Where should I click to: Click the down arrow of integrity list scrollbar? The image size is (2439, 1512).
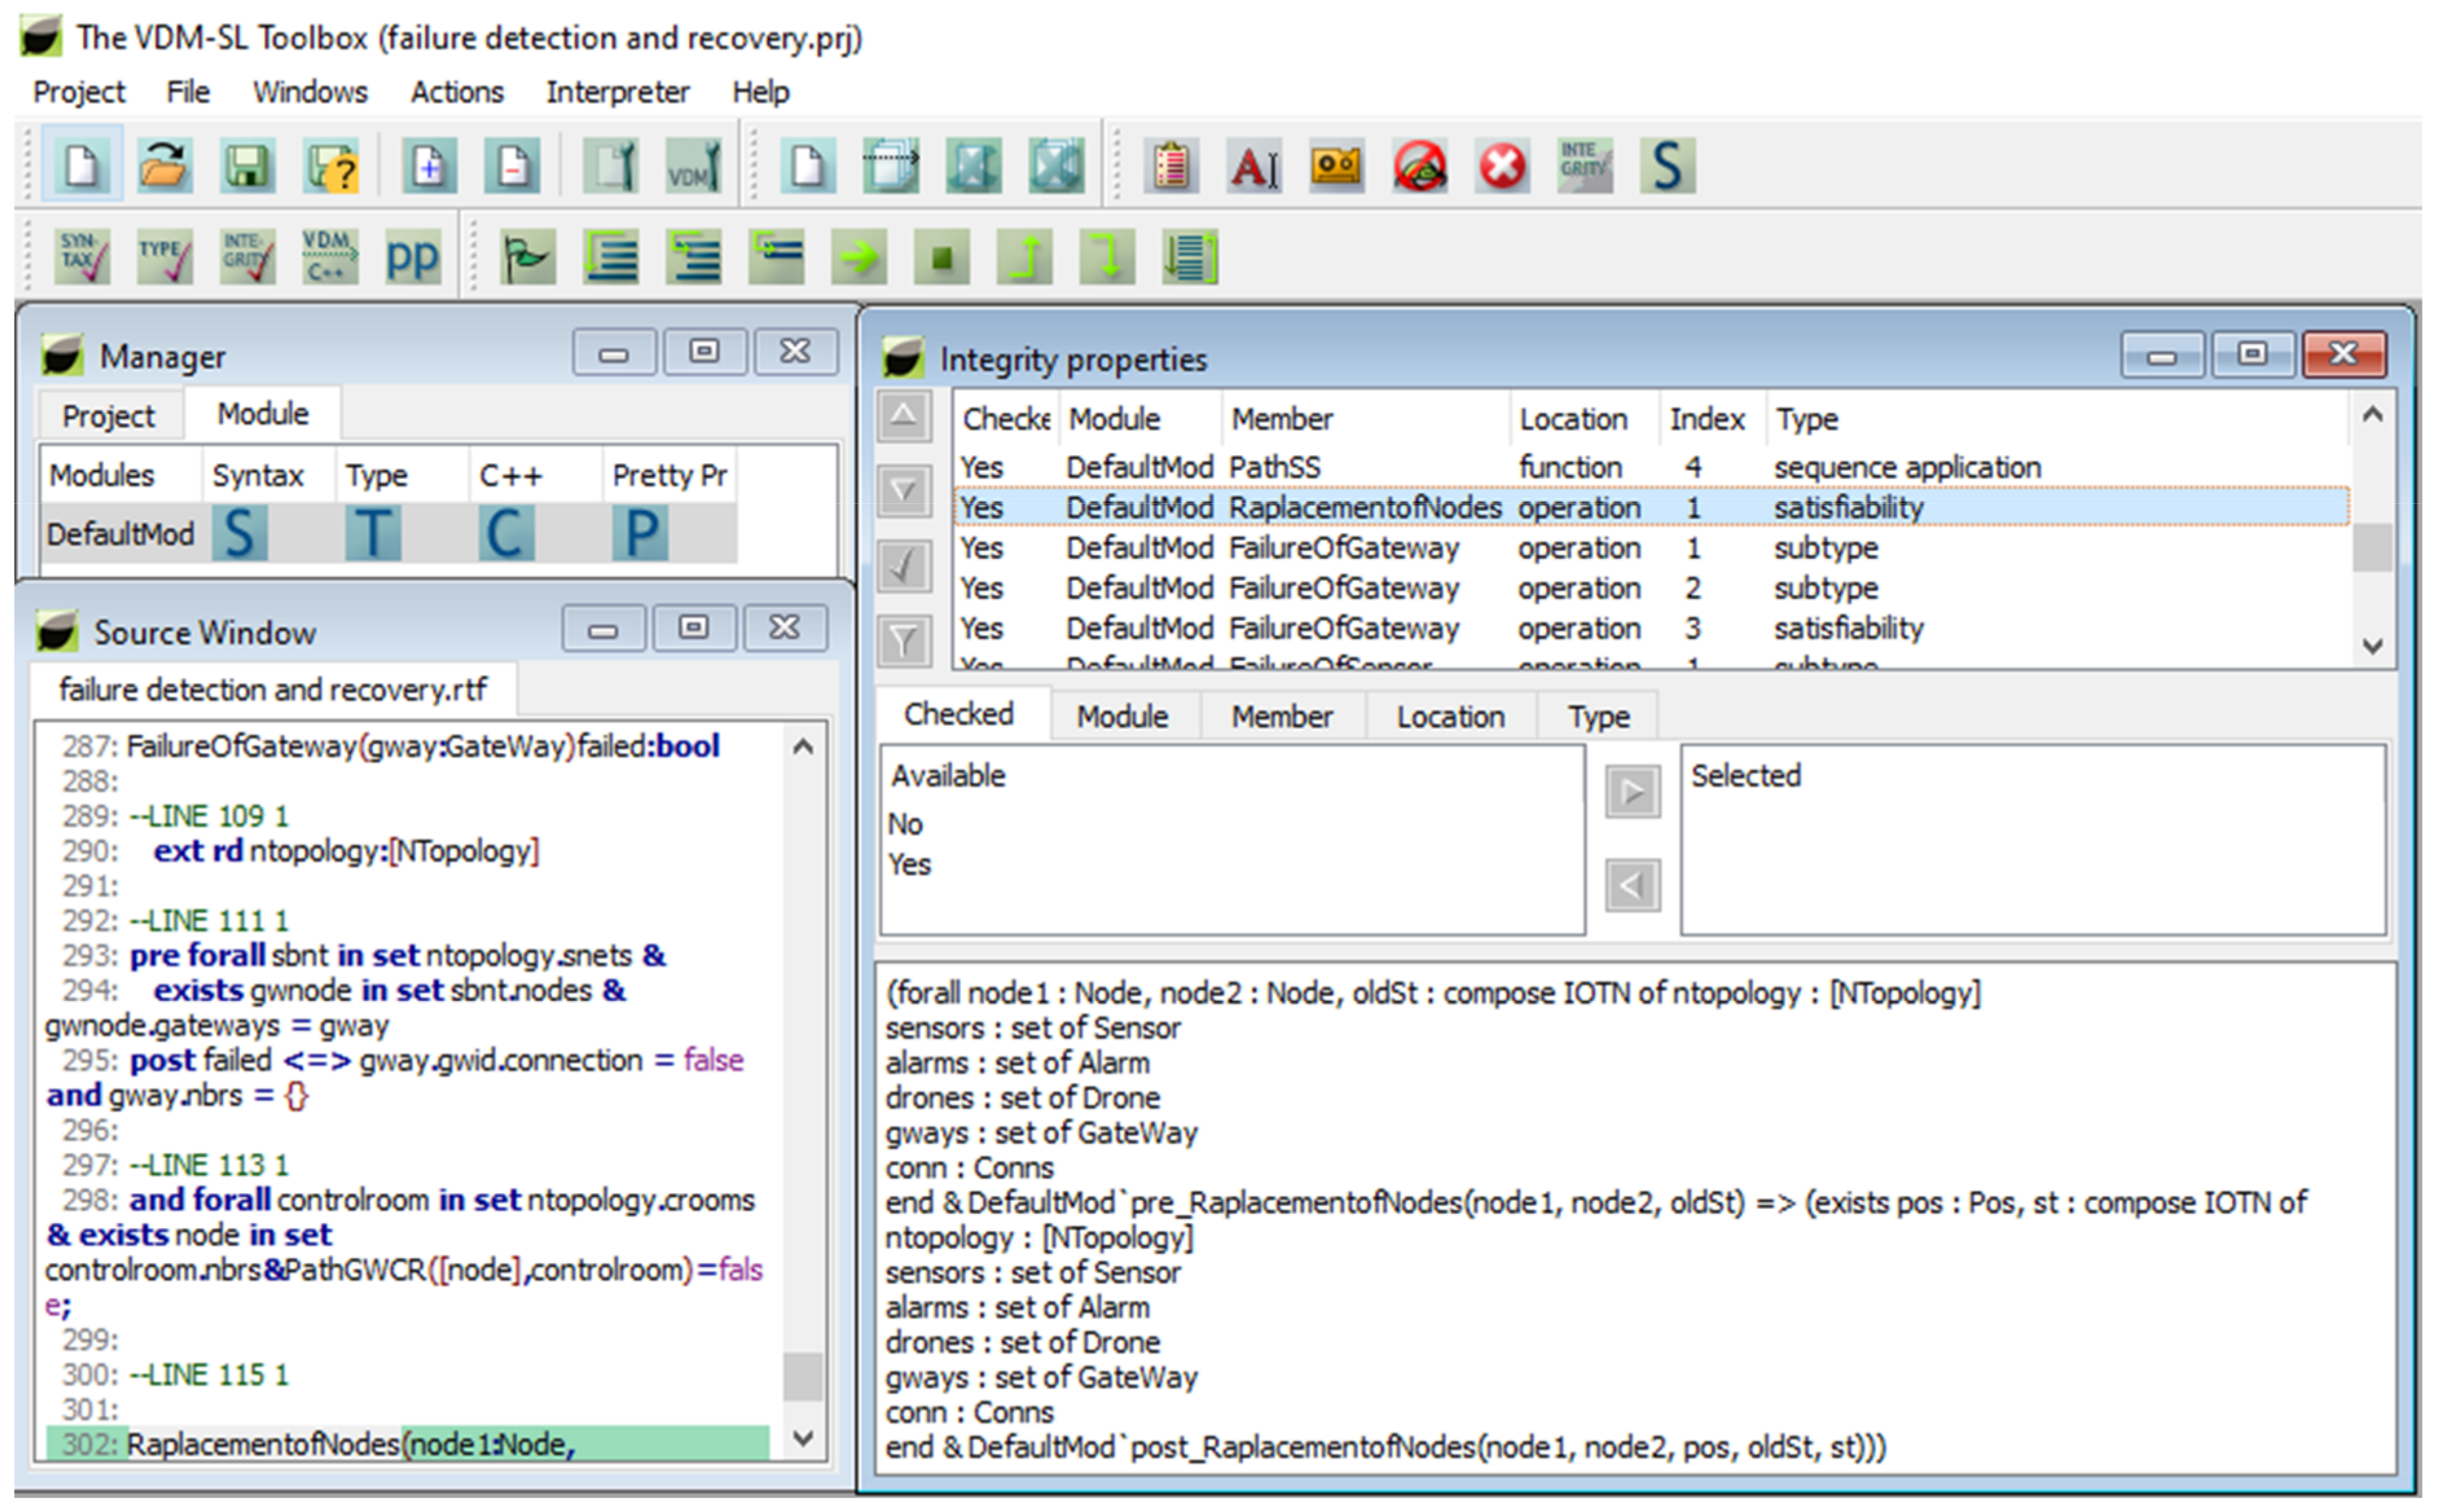tap(2372, 646)
